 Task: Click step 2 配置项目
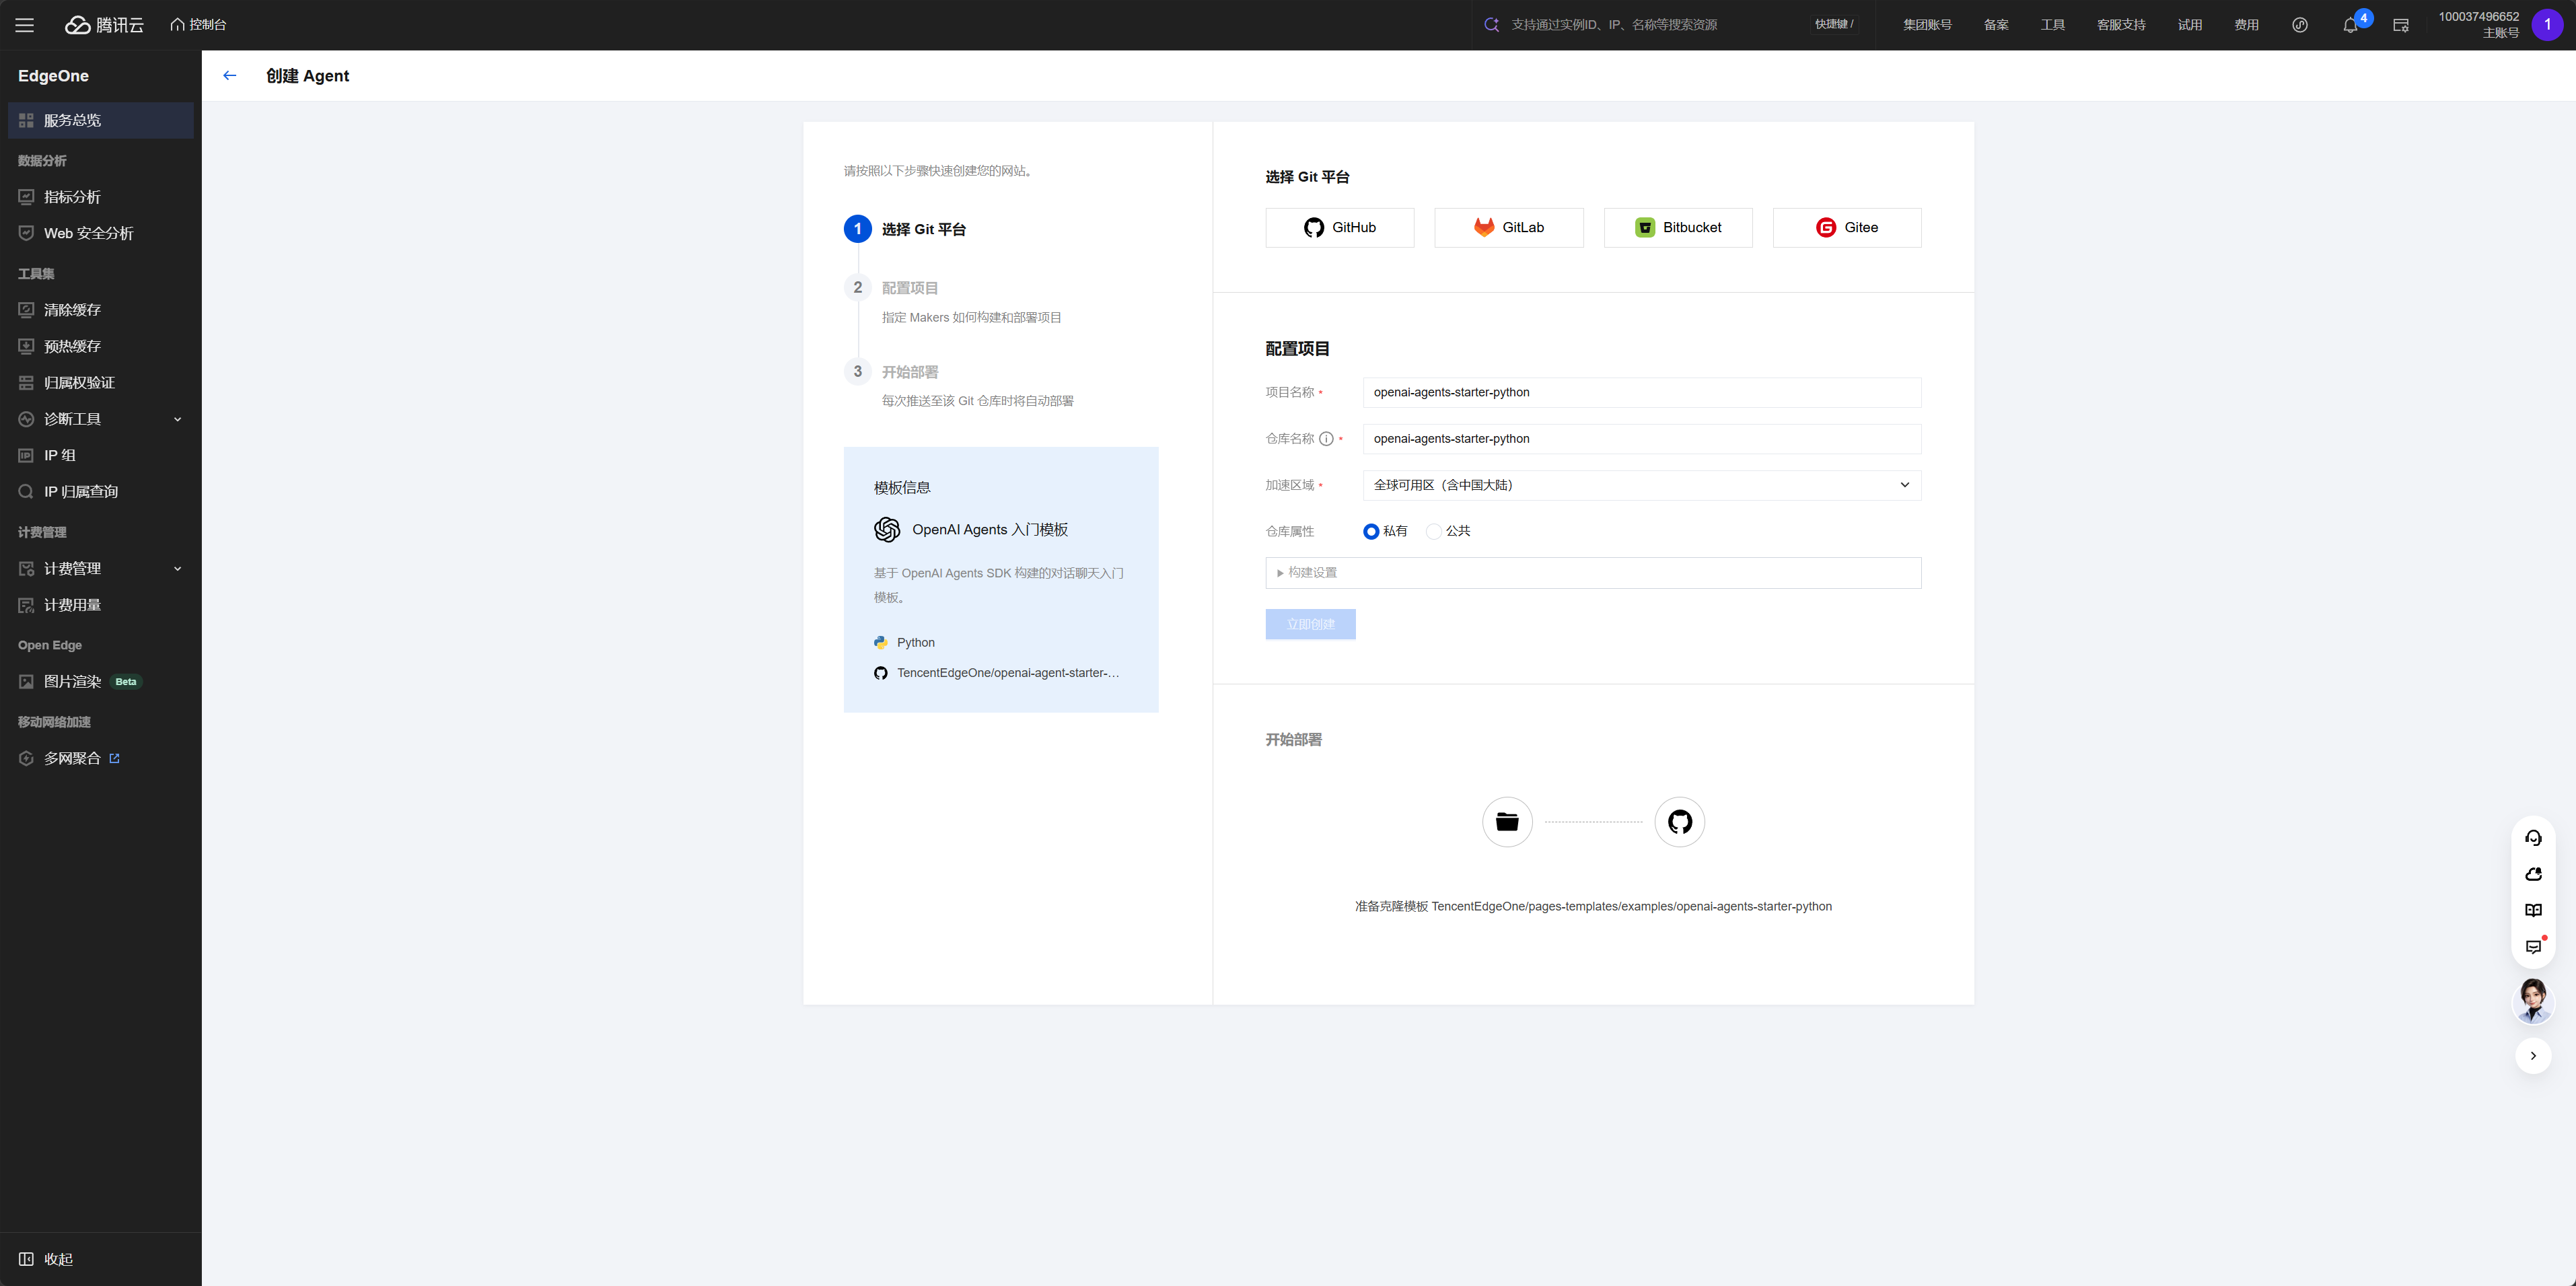click(892, 288)
